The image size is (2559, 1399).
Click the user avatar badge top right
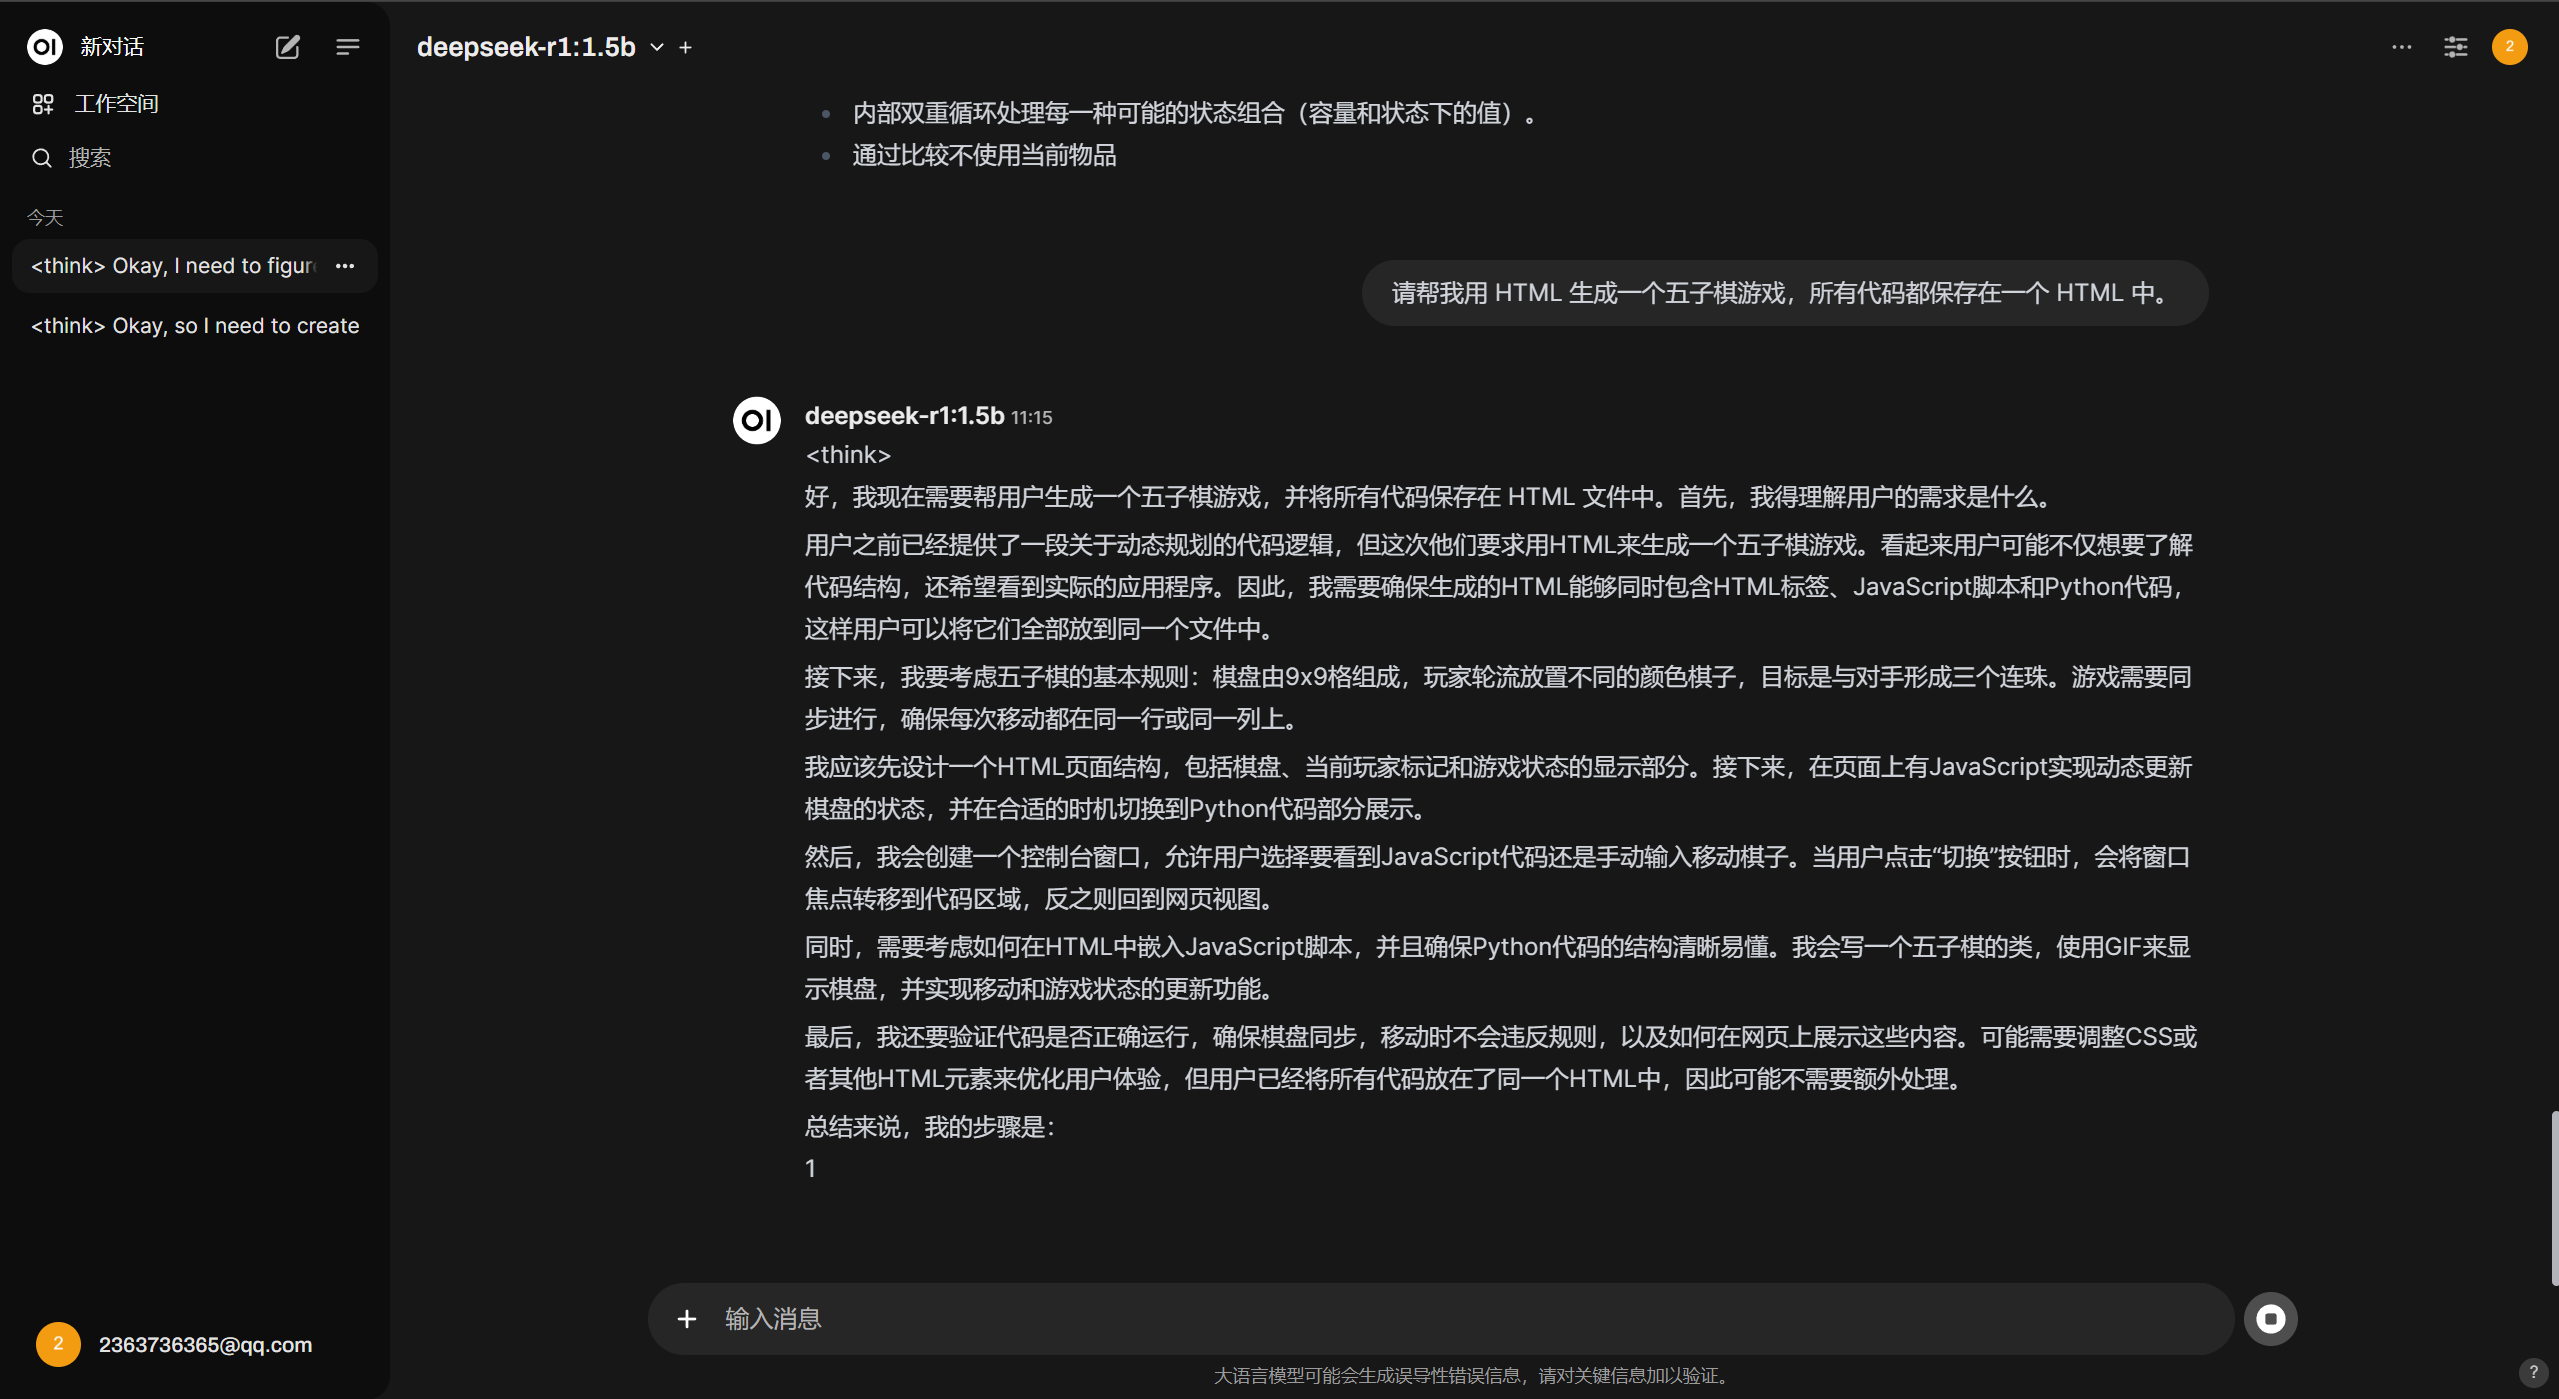2509,46
